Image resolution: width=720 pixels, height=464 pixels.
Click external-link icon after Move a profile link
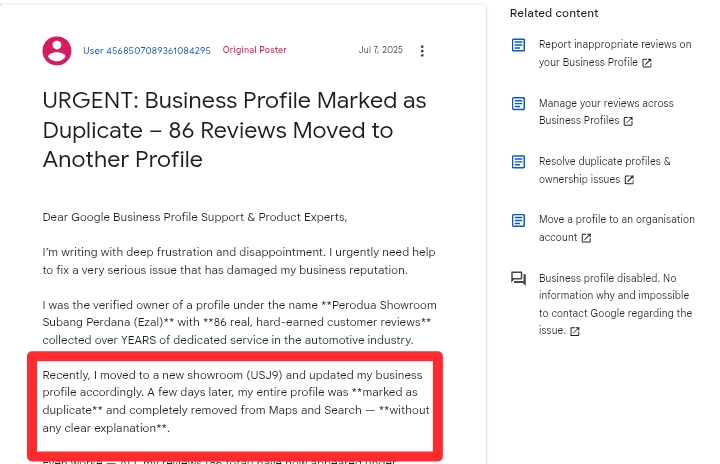point(586,238)
